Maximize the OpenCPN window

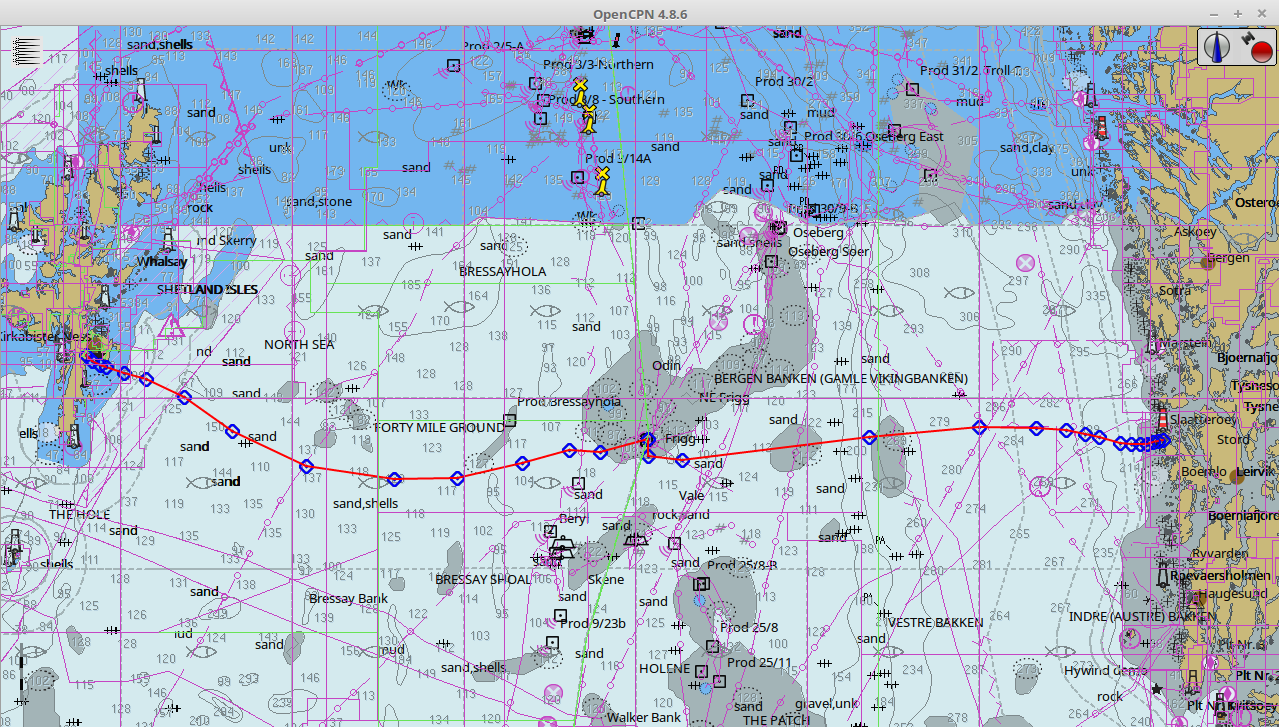tap(1237, 13)
